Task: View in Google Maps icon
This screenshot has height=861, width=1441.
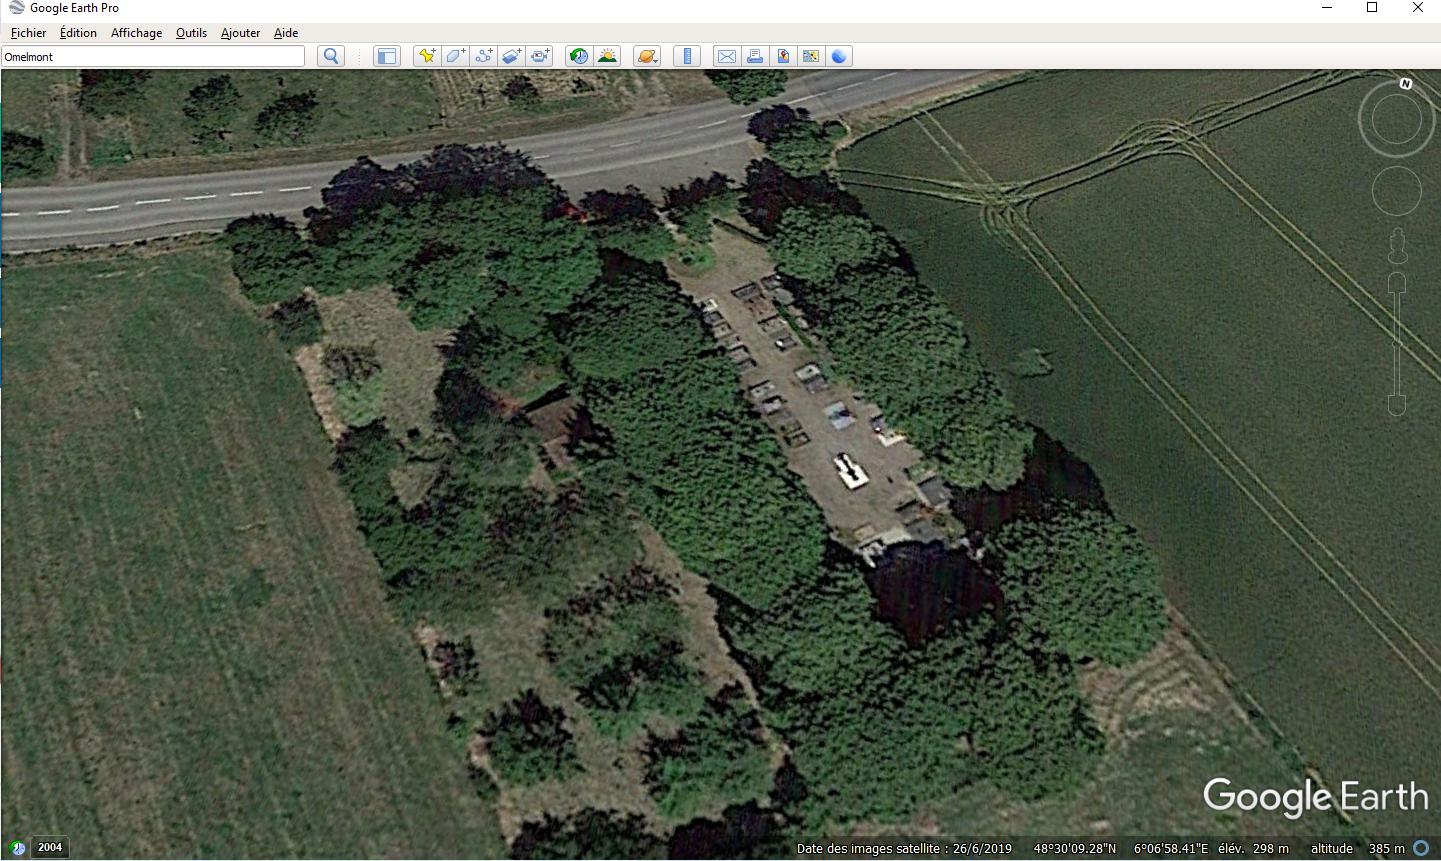Action: pos(811,56)
